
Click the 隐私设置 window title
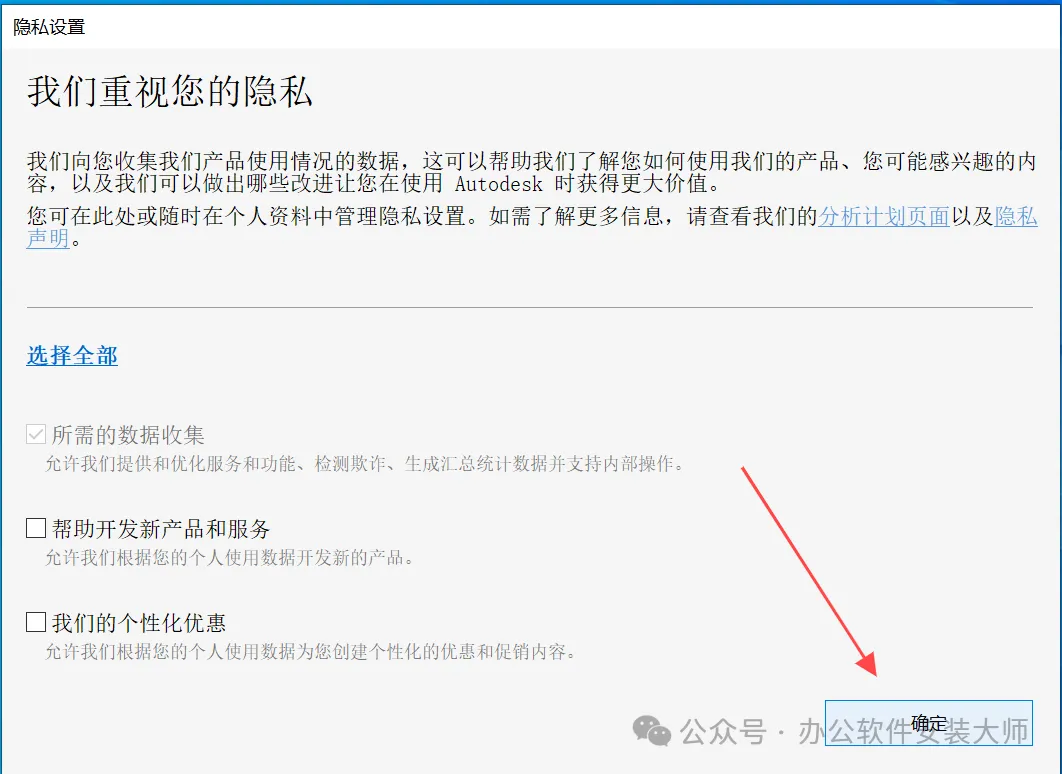coord(49,27)
